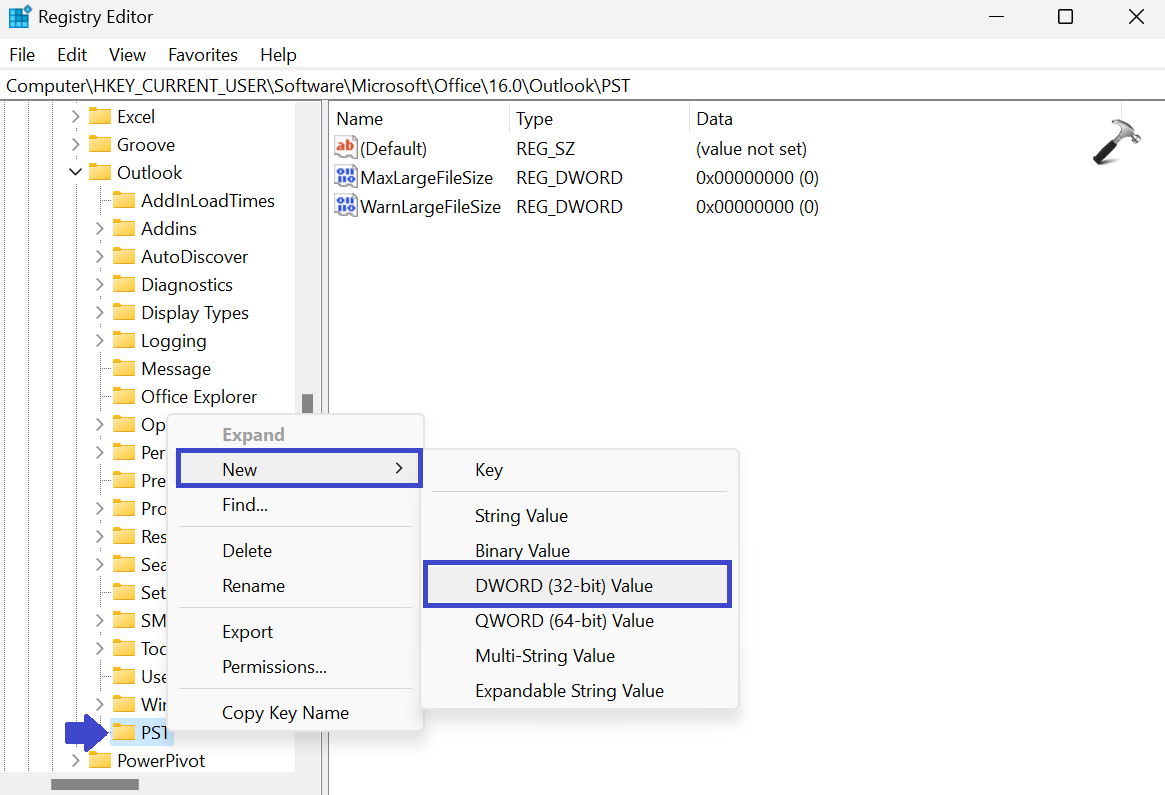Expand the PowerPivot tree node
Viewport: 1165px width, 795px height.
(75, 761)
